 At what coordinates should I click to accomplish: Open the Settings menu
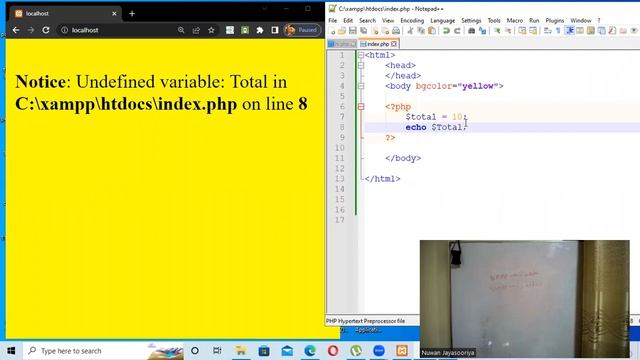click(471, 20)
